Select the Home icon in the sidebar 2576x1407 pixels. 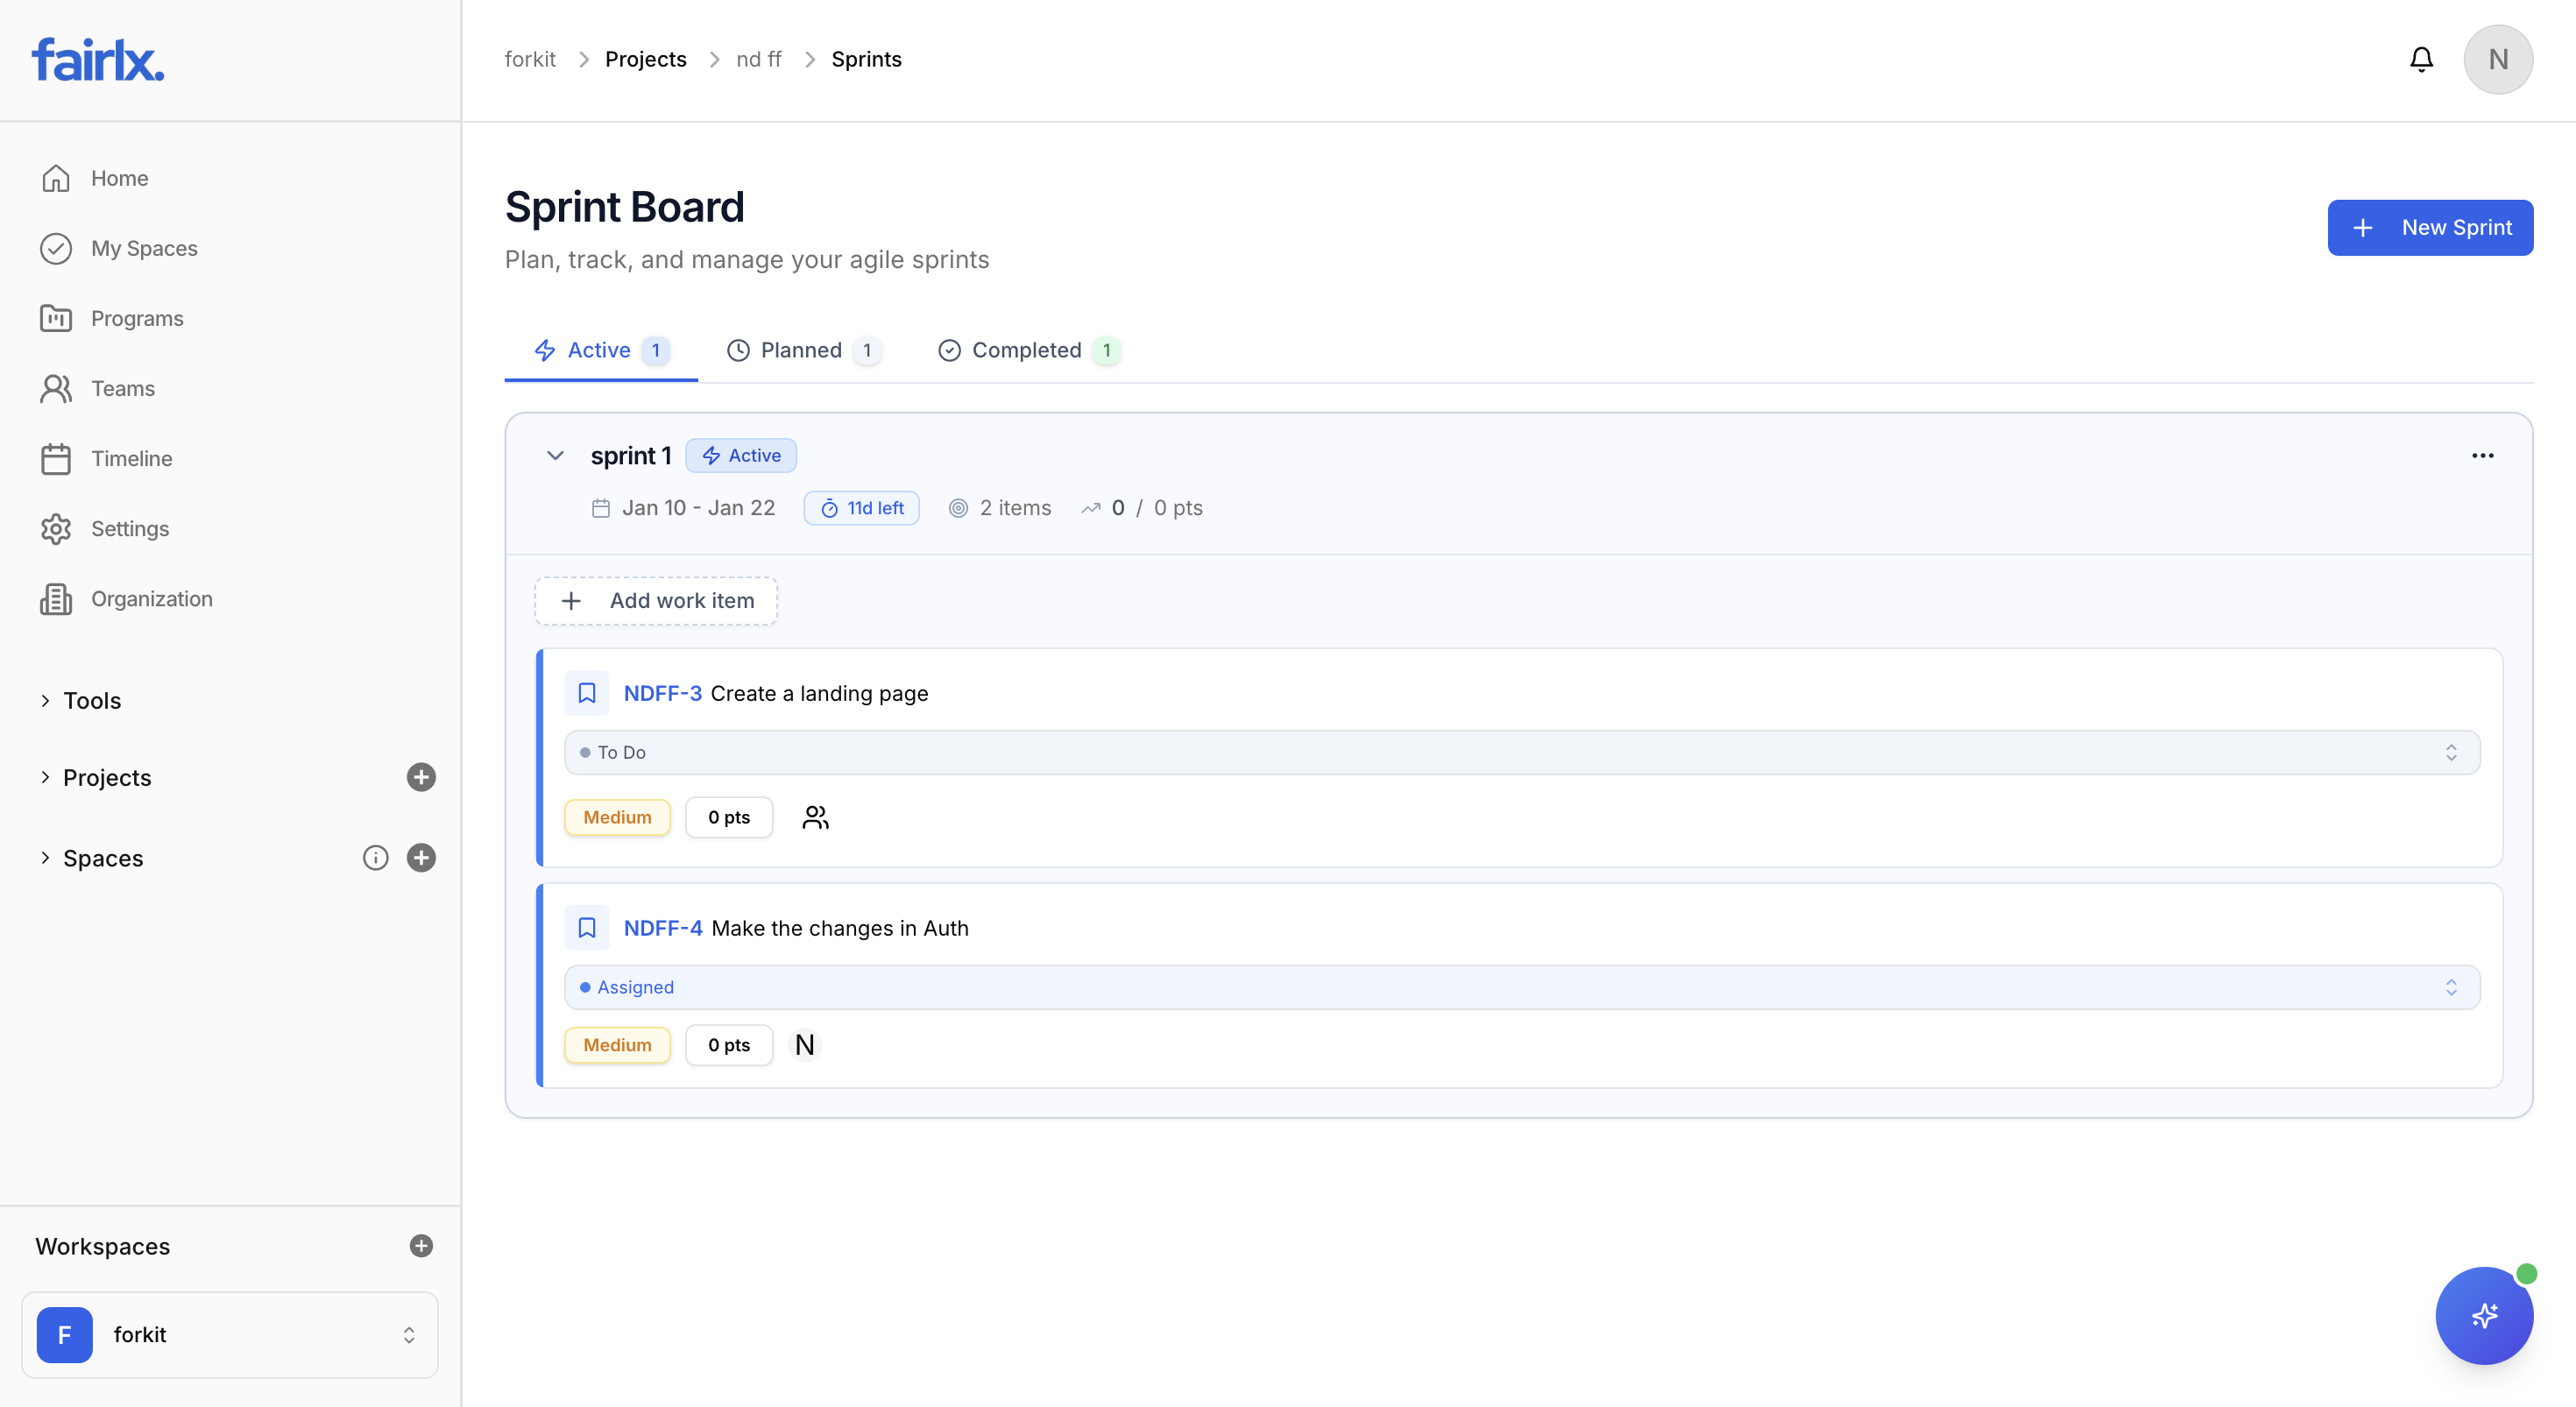57,177
